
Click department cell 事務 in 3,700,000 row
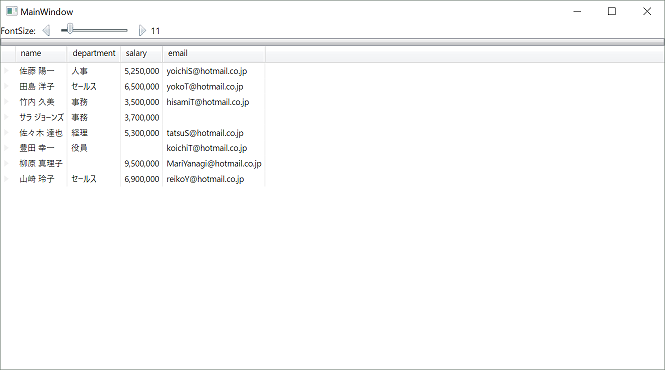94,117
